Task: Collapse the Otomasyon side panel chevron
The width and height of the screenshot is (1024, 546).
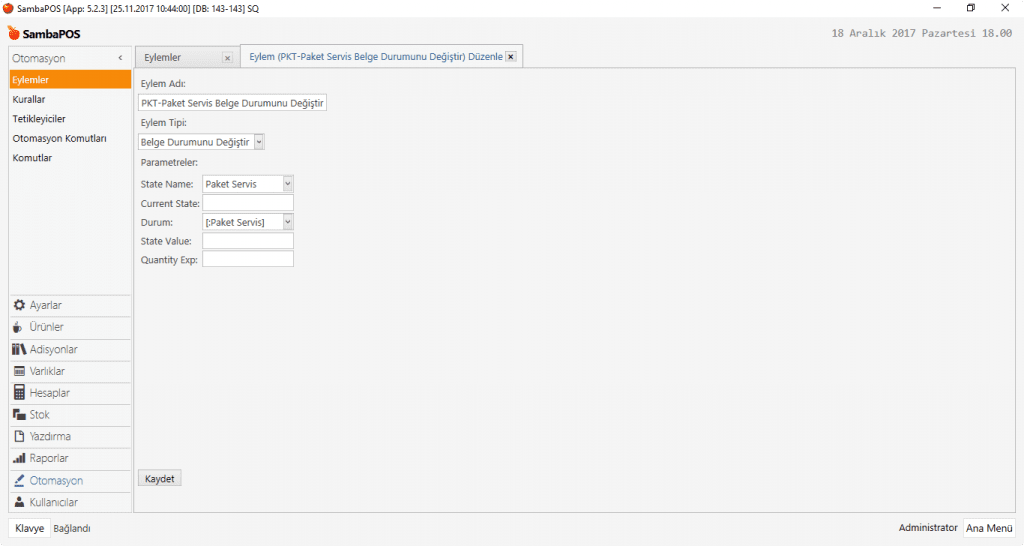Action: [x=120, y=59]
